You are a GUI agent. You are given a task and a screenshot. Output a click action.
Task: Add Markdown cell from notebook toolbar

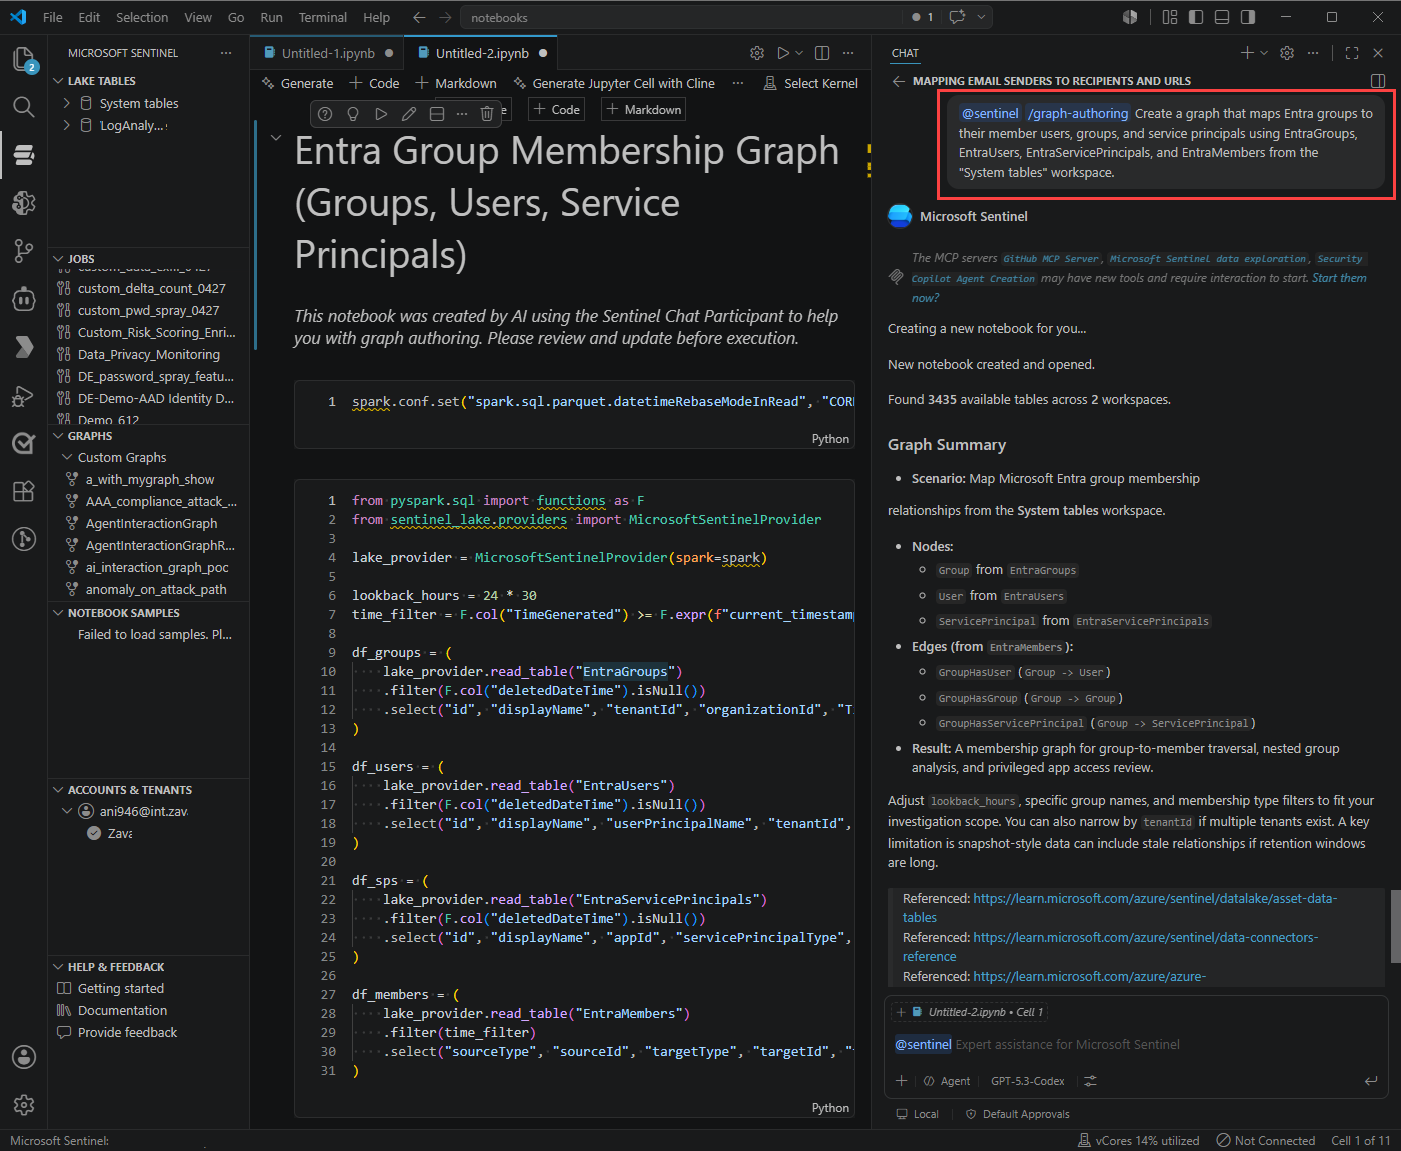pyautogui.click(x=456, y=83)
